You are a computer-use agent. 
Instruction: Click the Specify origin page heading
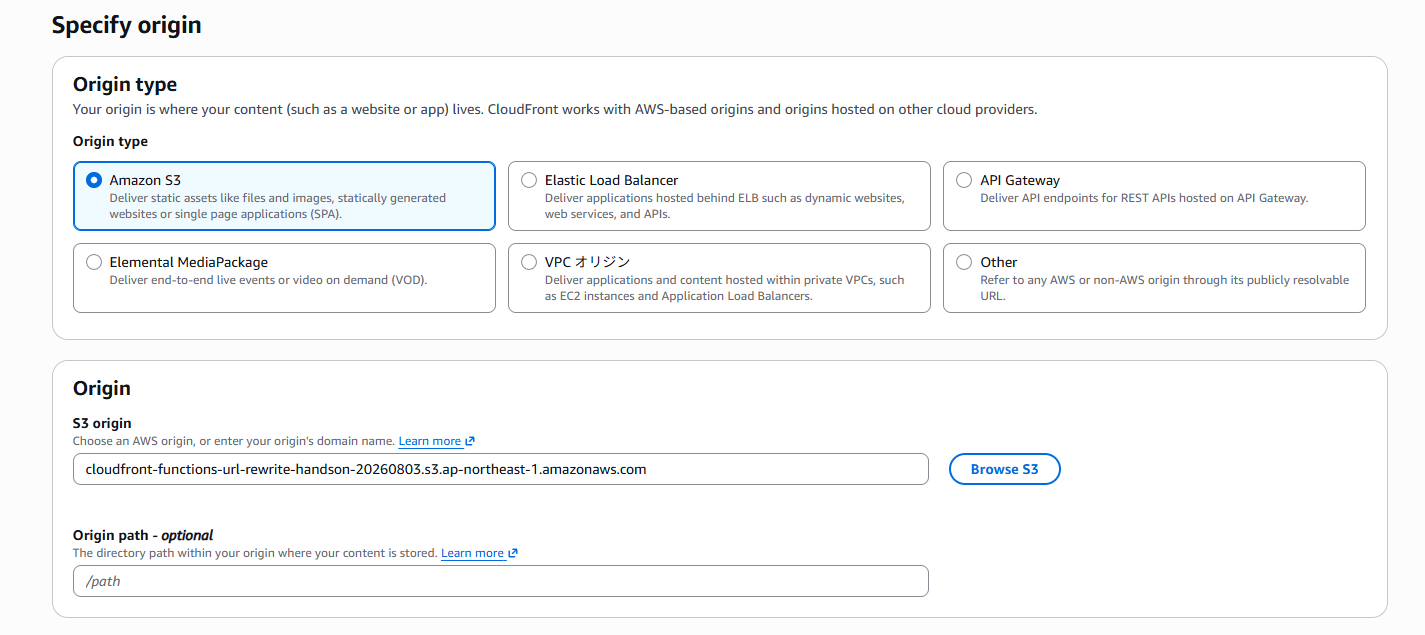[127, 25]
